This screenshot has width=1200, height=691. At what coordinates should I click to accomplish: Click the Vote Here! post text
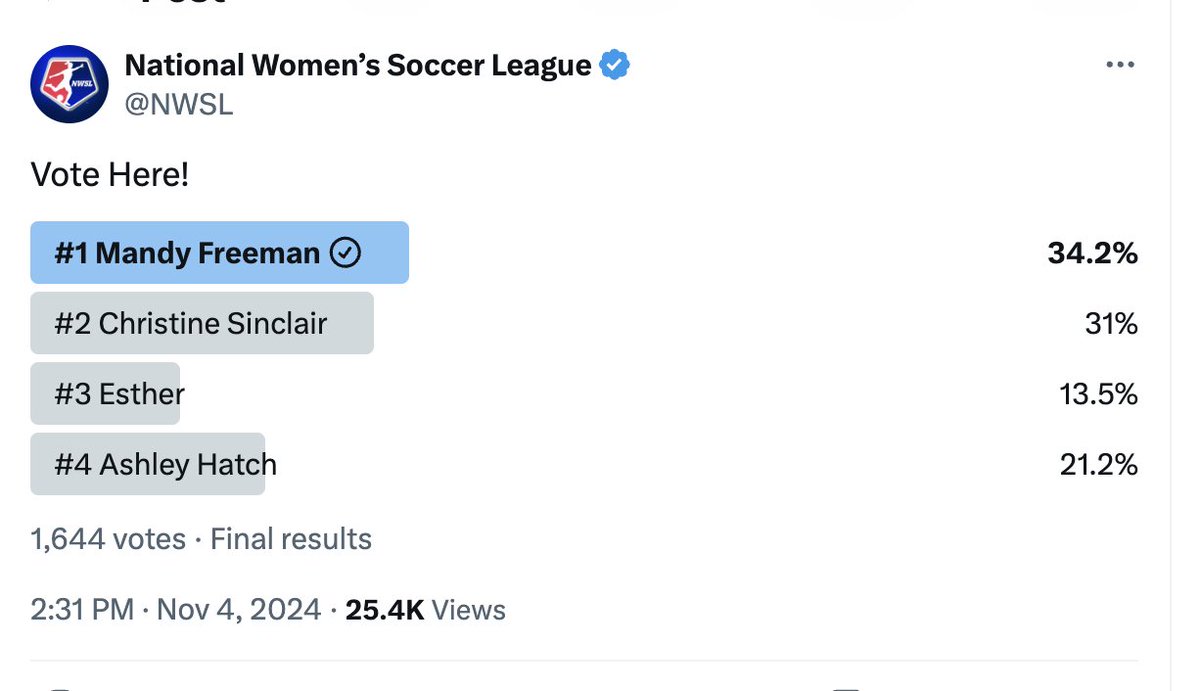tap(110, 175)
